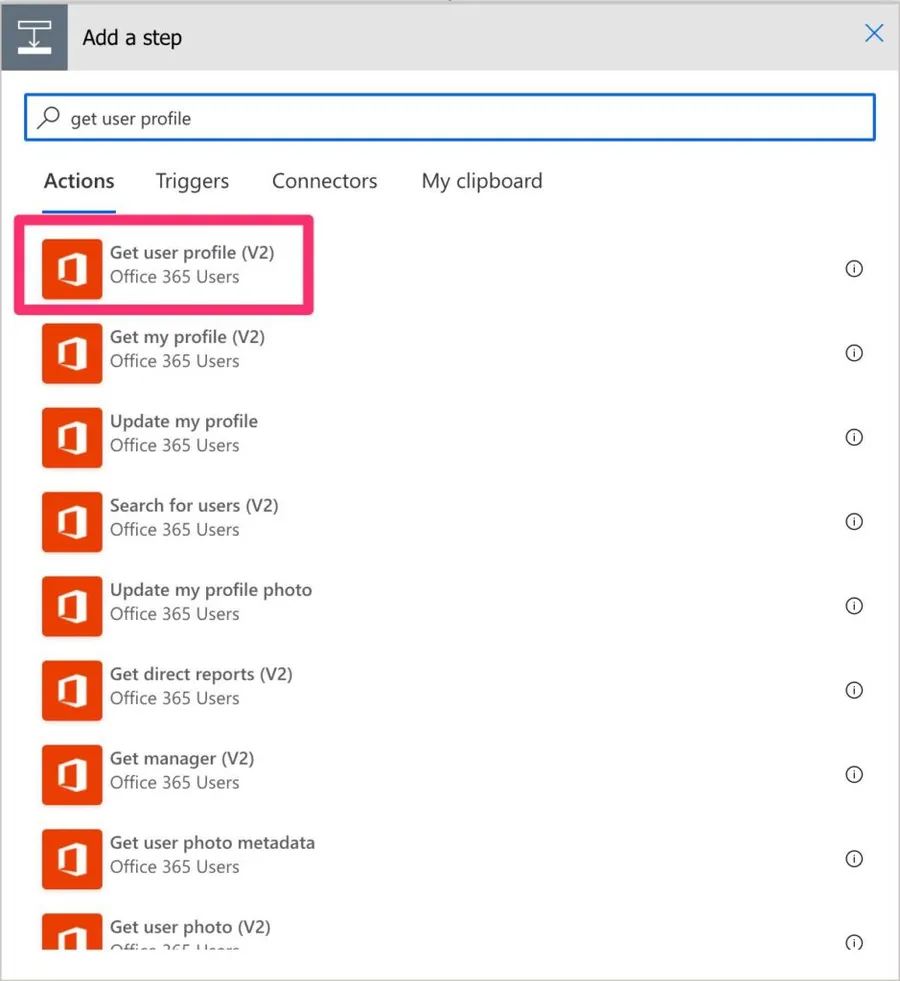Select the Actions tab
The image size is (900, 981).
pos(79,181)
